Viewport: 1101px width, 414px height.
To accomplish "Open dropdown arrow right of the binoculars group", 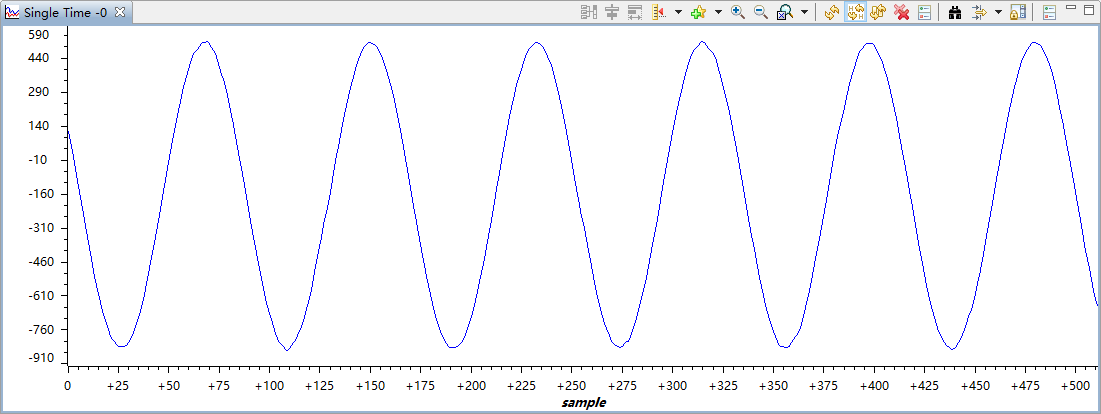I will [x=998, y=12].
